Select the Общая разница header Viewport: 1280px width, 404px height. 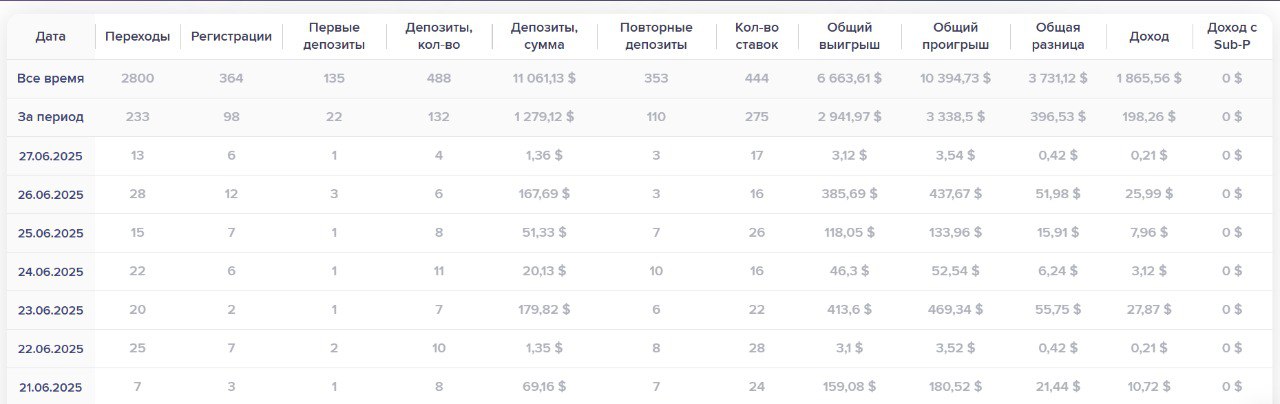[1058, 36]
